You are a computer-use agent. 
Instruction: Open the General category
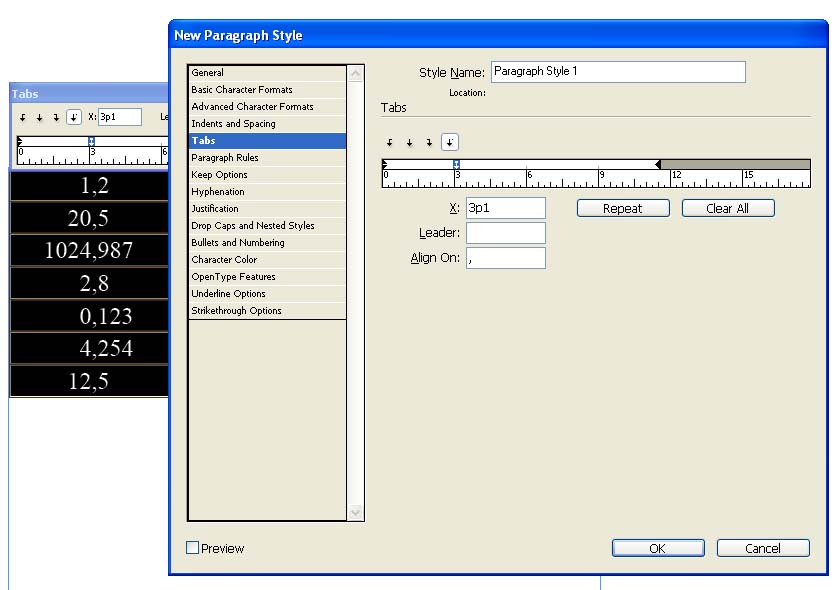point(267,73)
